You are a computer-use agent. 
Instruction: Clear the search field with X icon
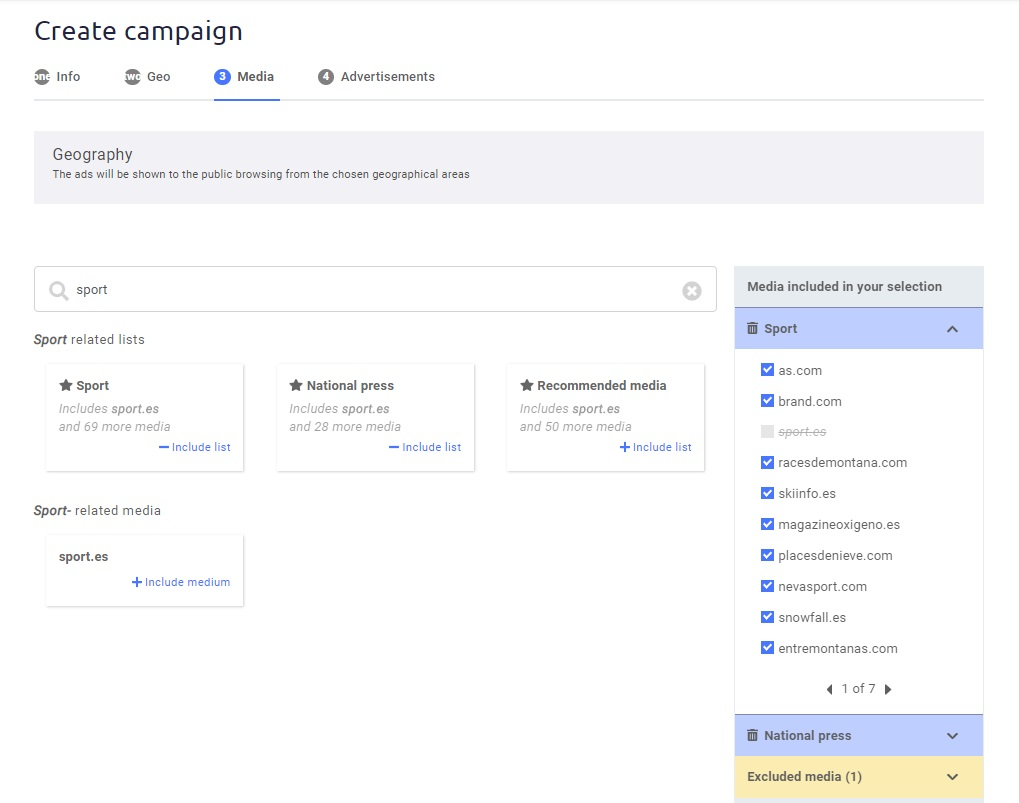[692, 290]
